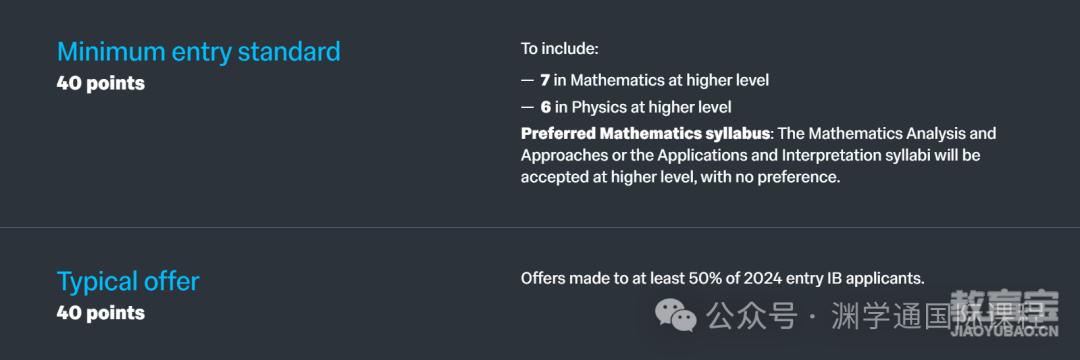
Task: Click the Preferred Mathematics syllabus bold label
Action: [x=645, y=133]
